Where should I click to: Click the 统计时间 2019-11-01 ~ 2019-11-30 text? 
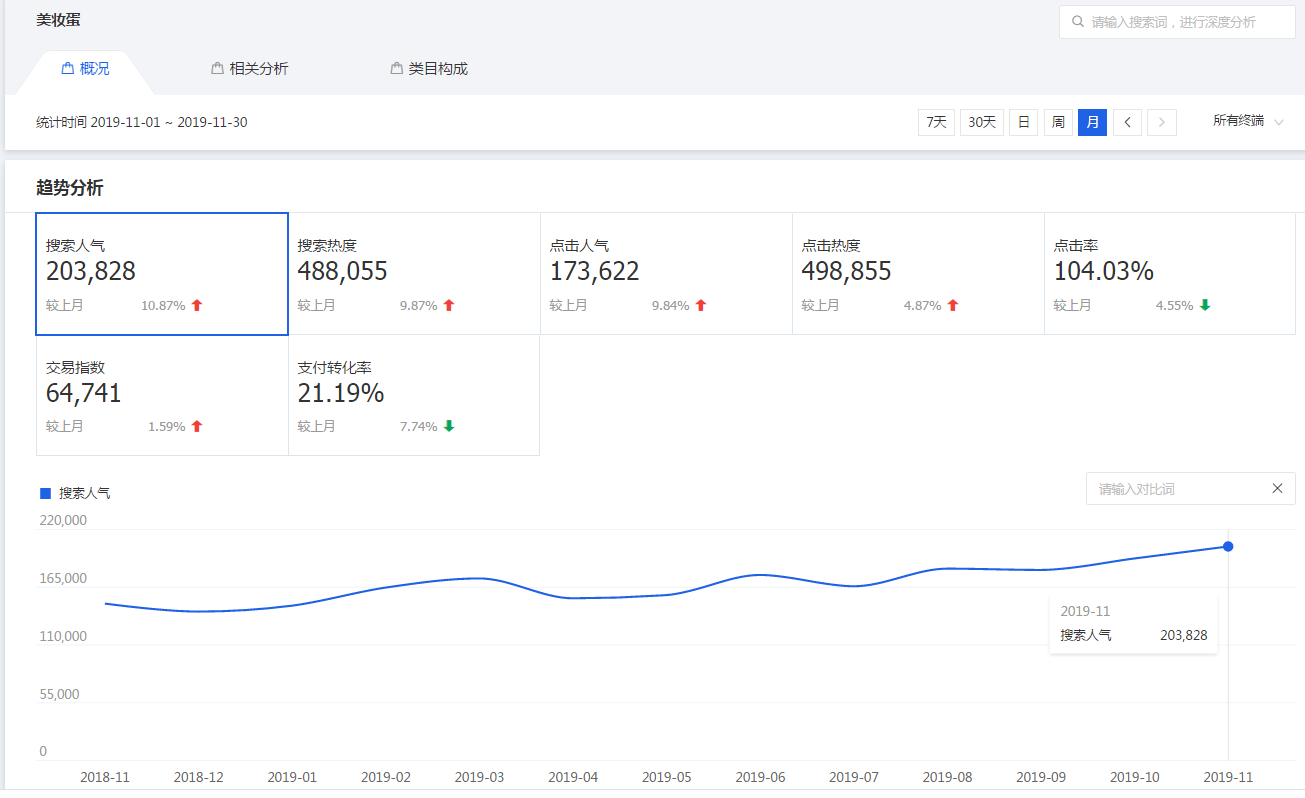142,122
